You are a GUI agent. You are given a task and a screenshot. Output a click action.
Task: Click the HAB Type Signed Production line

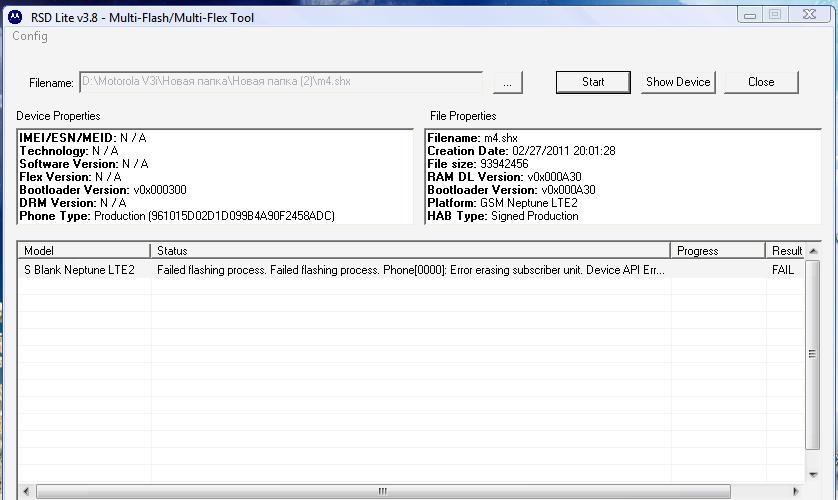503,216
